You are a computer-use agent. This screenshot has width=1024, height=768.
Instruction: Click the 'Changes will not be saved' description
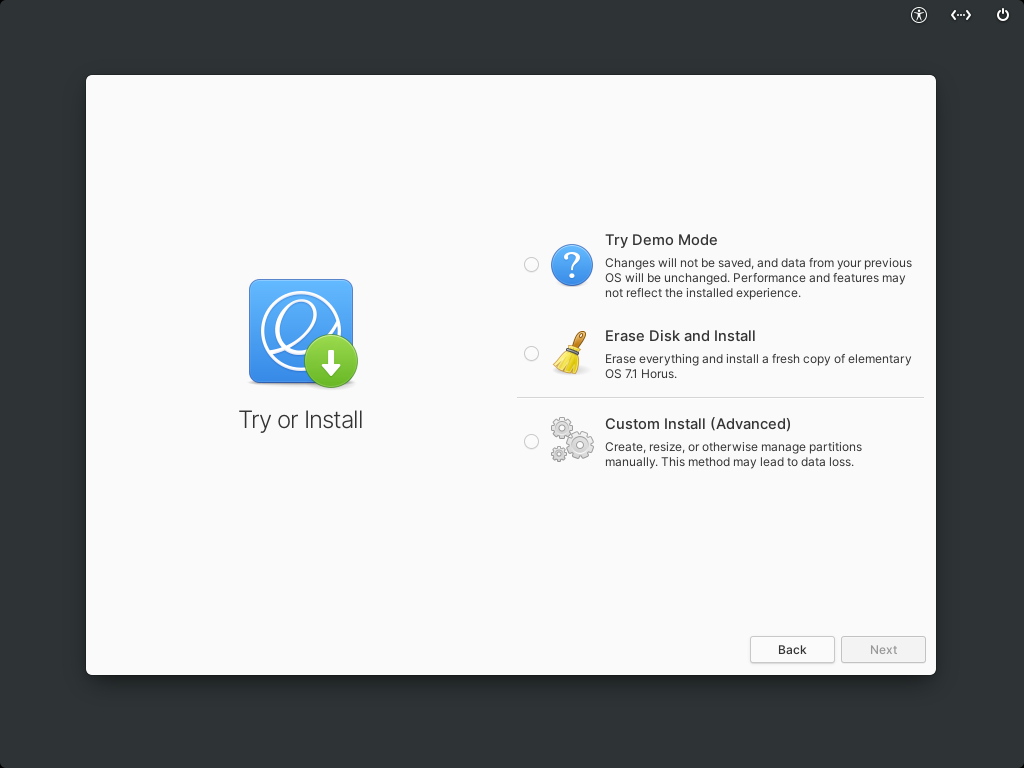click(758, 278)
